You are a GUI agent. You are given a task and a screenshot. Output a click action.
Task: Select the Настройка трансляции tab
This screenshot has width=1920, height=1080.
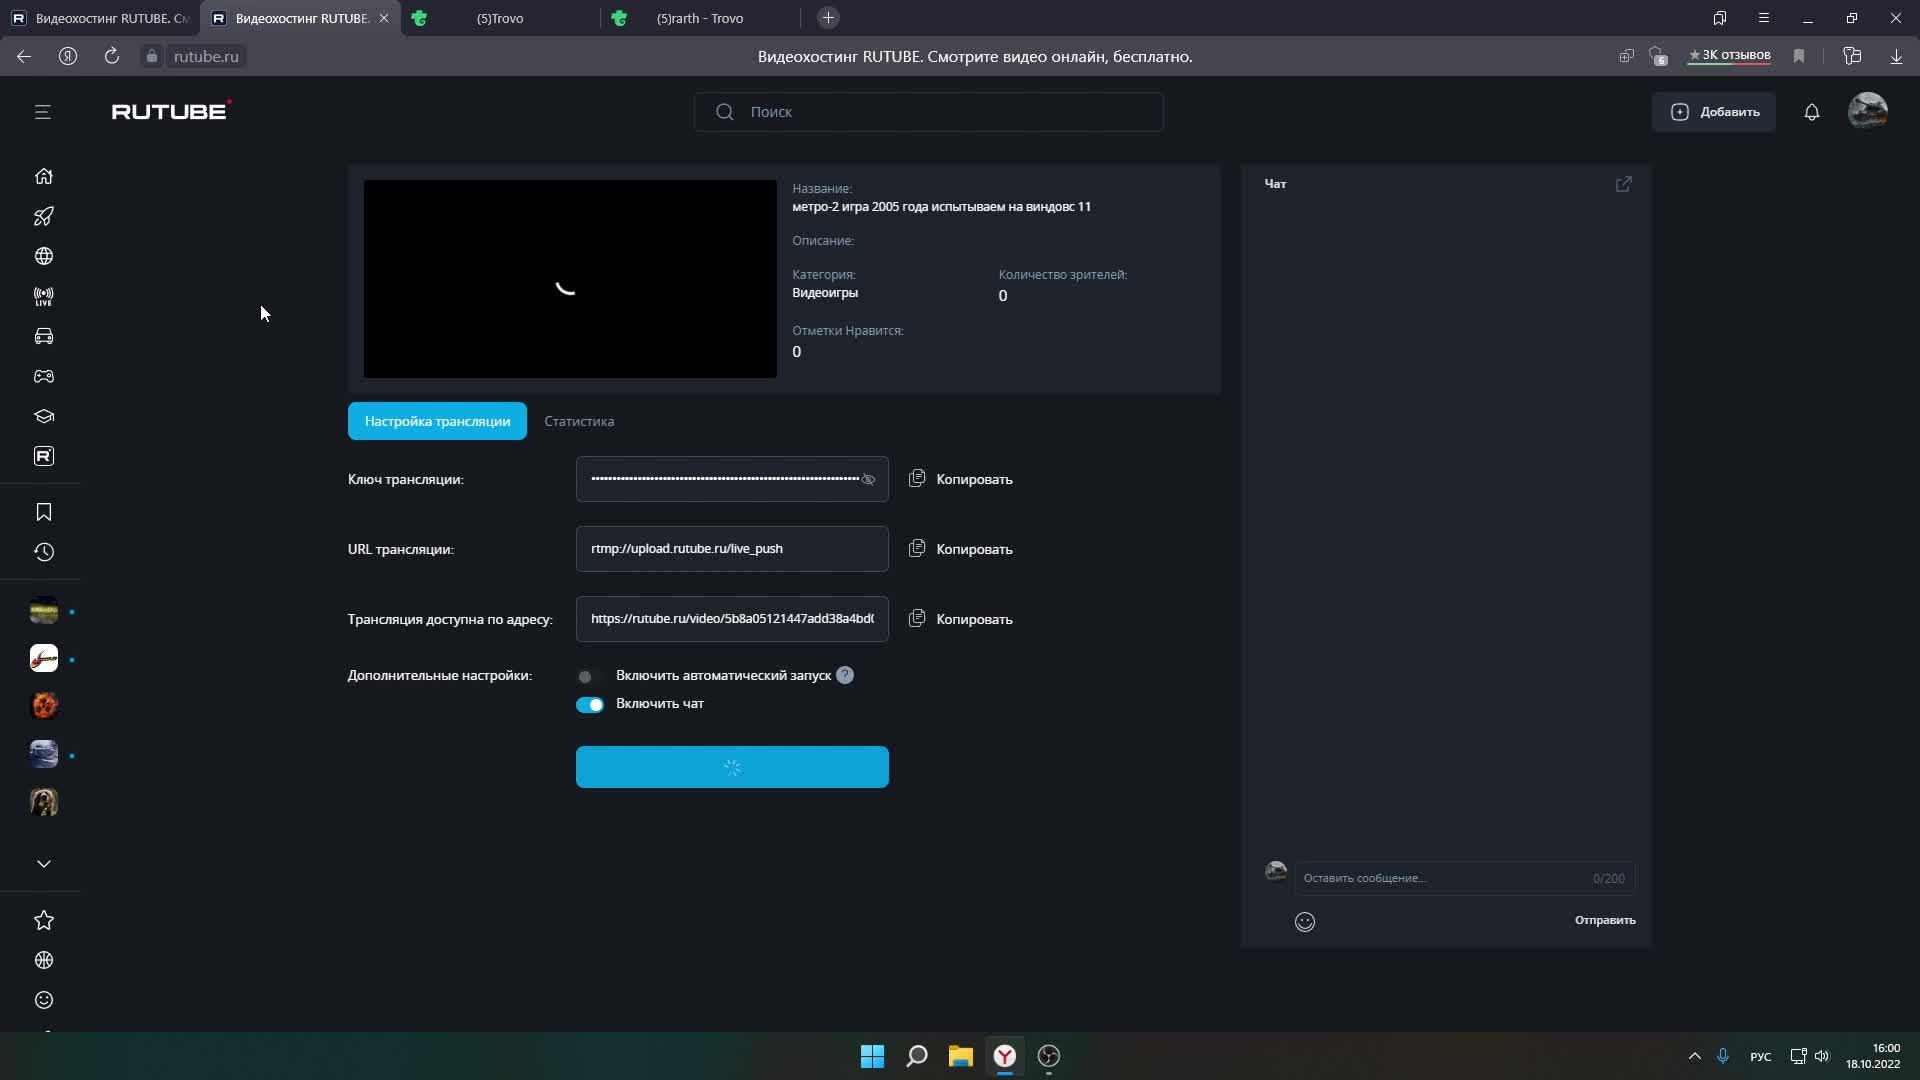[x=437, y=422]
